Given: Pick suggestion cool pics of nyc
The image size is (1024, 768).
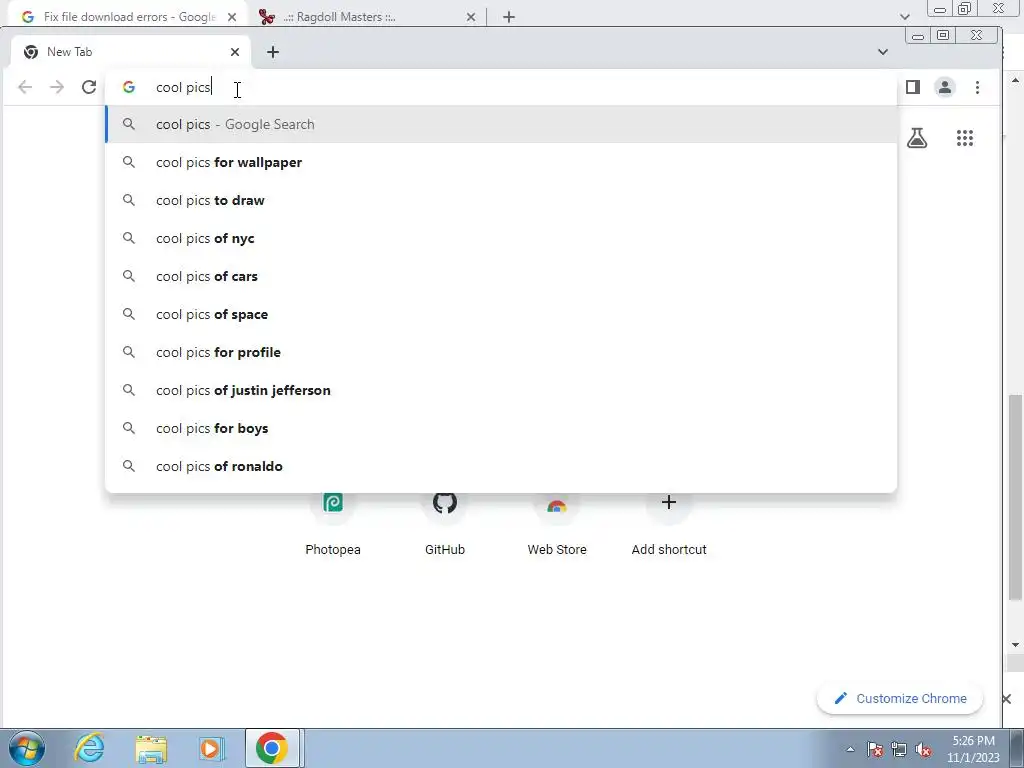Looking at the screenshot, I should 501,238.
